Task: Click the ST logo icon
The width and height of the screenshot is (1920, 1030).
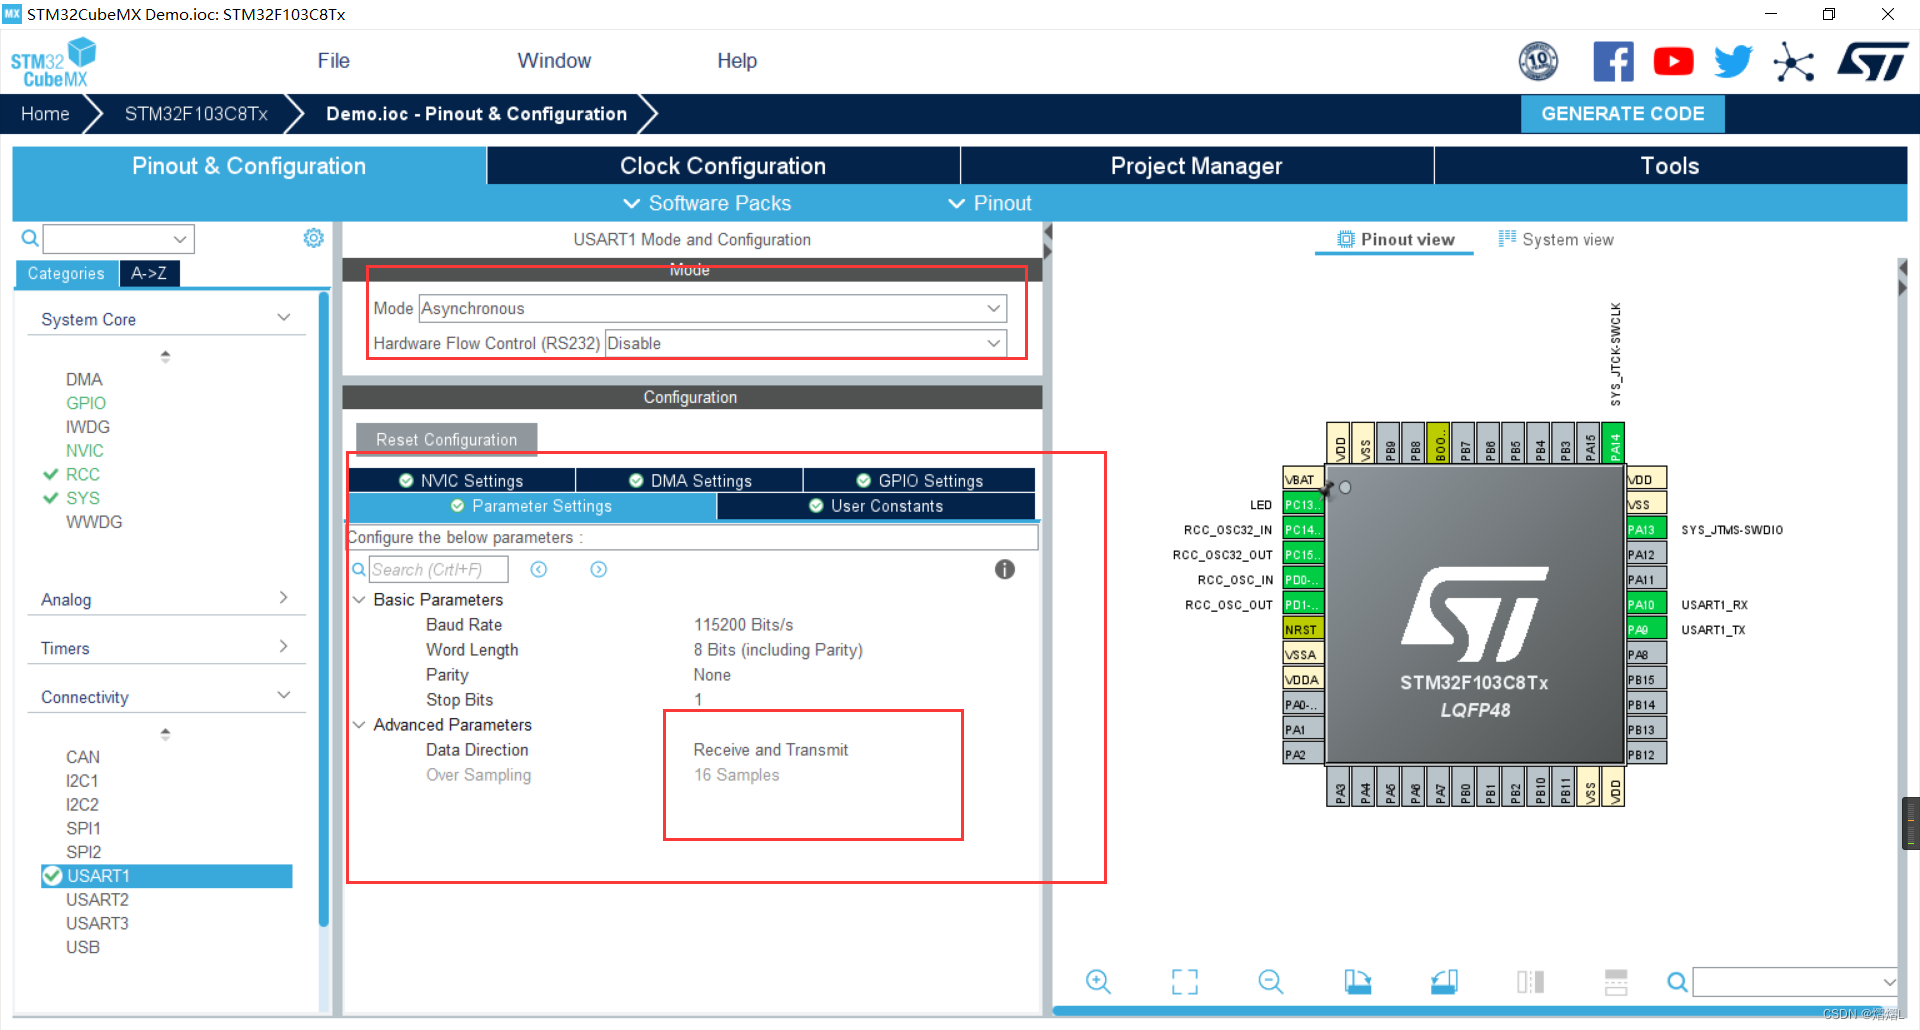Action: (x=1872, y=62)
